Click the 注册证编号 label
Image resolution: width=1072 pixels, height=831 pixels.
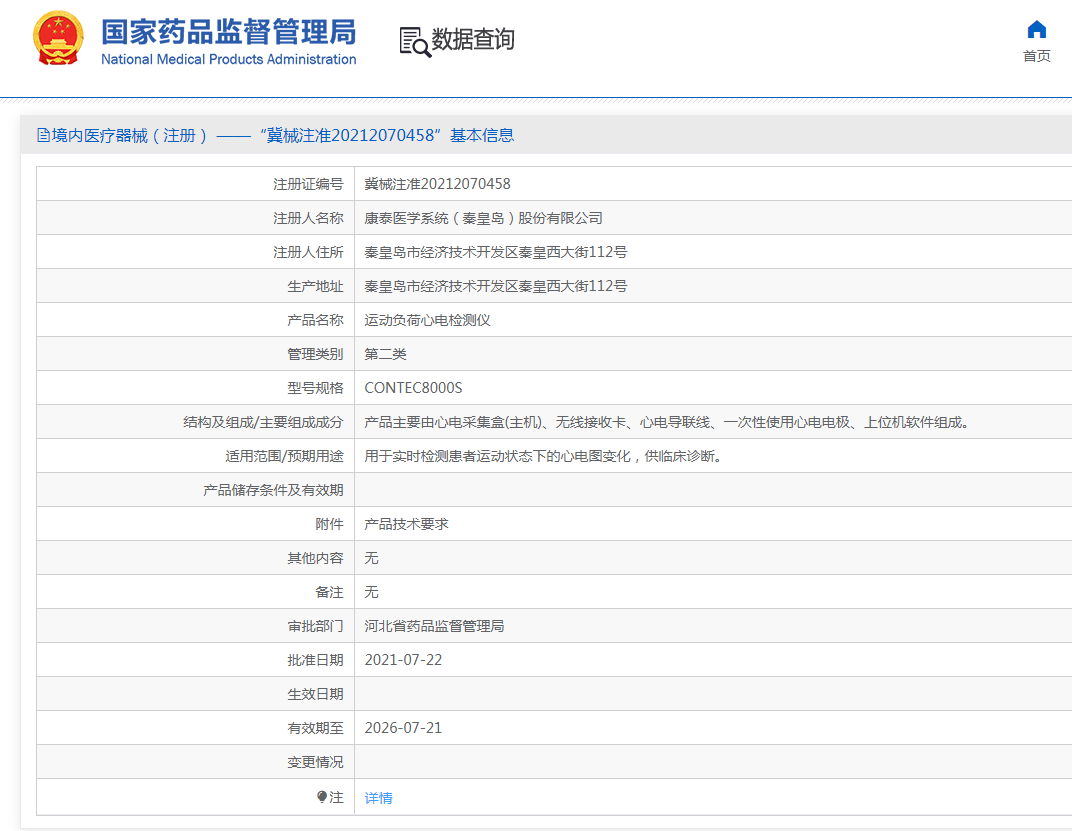[x=308, y=184]
